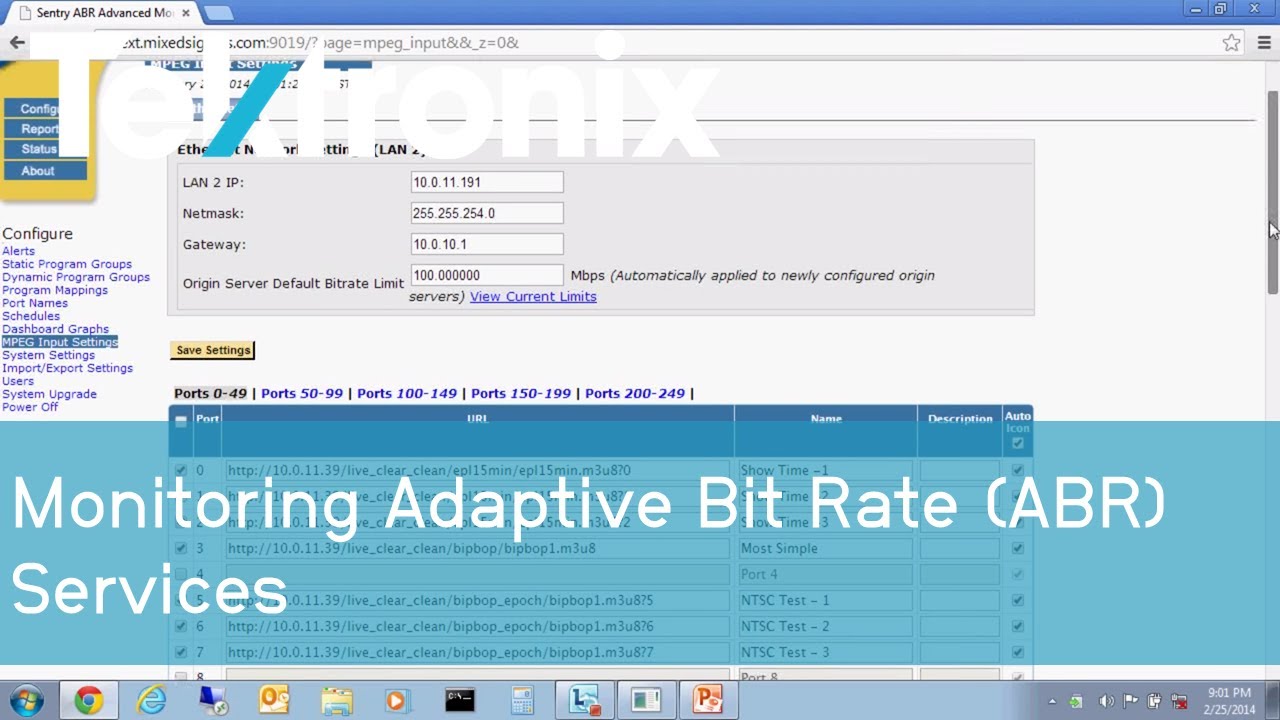This screenshot has width=1280, height=720.
Task: Click the Config navigation button
Action: click(x=40, y=109)
